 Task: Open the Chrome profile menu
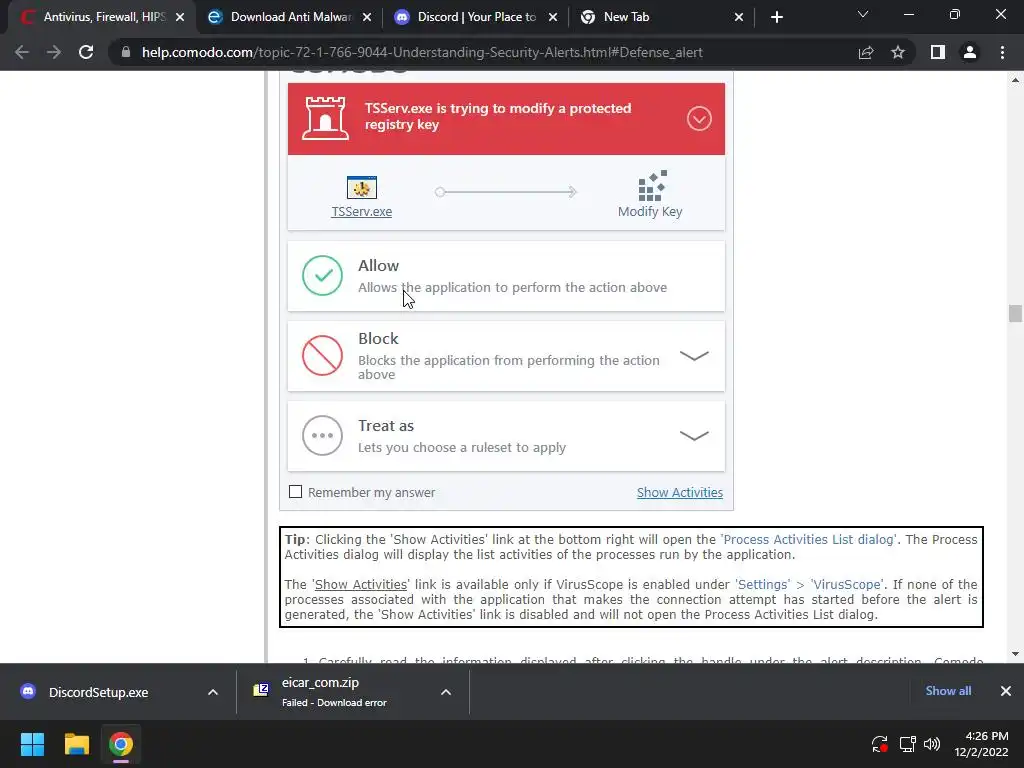point(970,52)
